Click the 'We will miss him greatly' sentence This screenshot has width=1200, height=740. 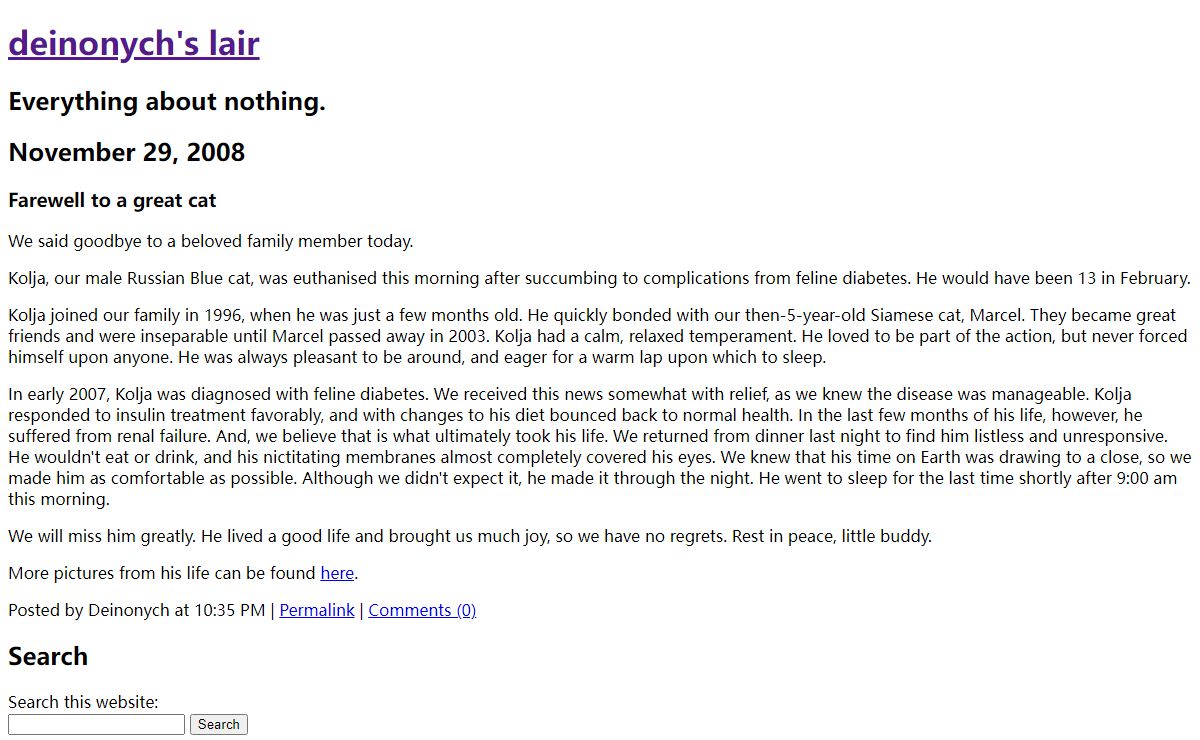point(102,536)
